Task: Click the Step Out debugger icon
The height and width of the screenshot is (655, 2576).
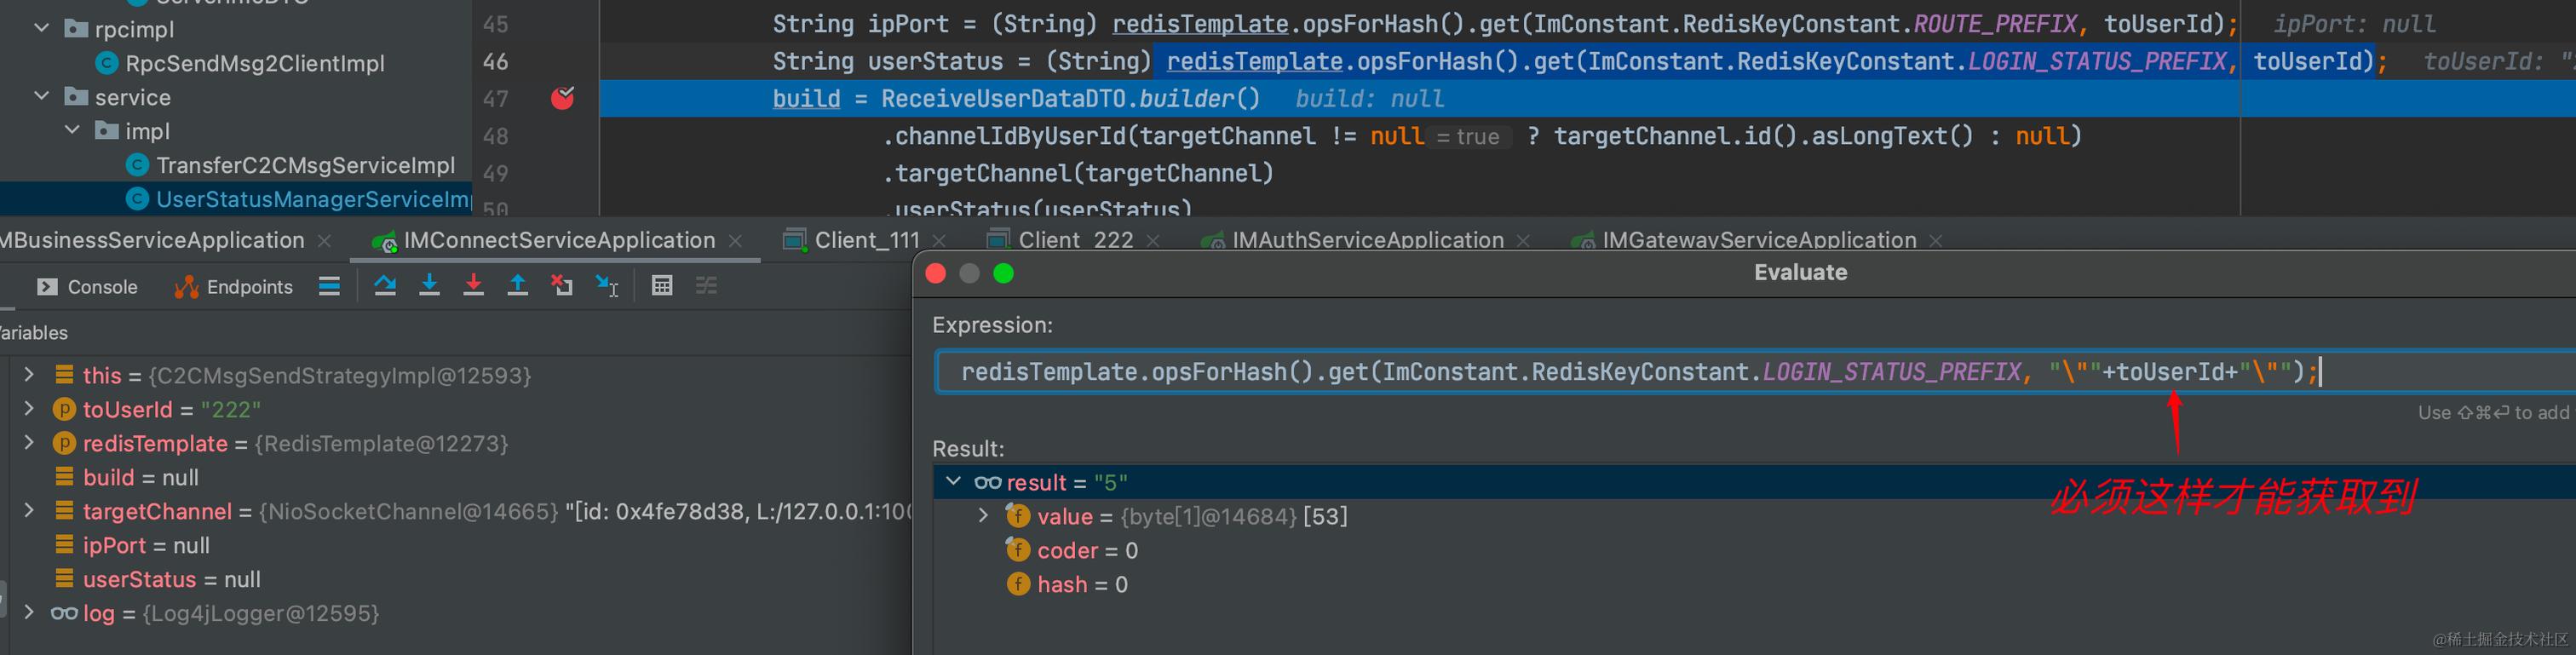Action: (x=517, y=286)
